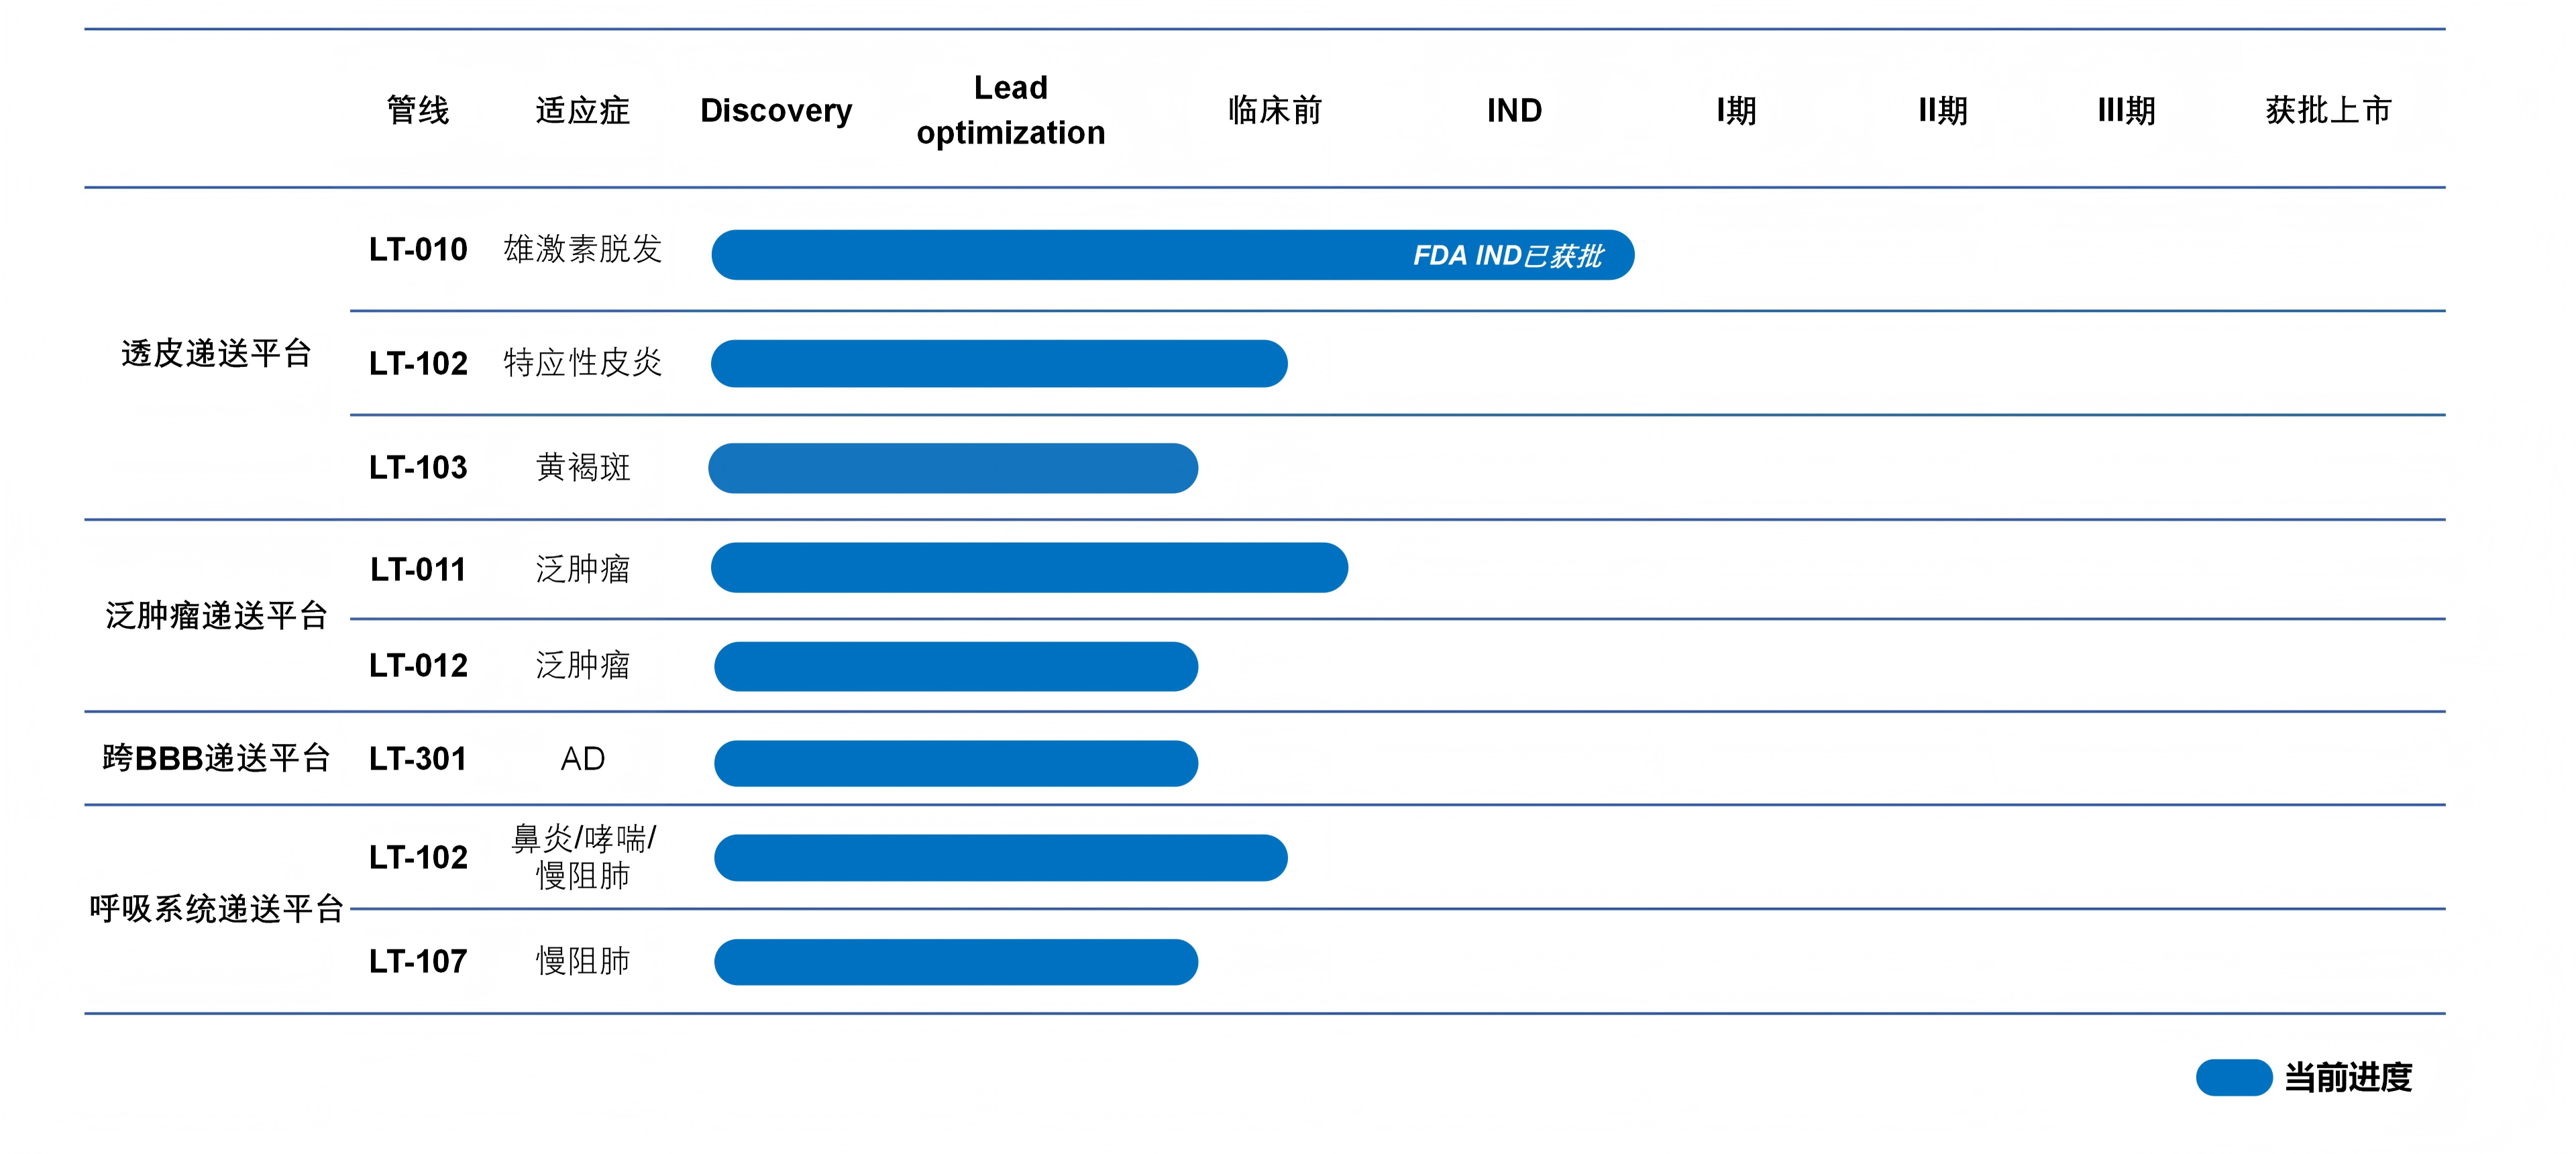The width and height of the screenshot is (2576, 1154).
Task: Click pipeline code LT-301
Action: [418, 759]
